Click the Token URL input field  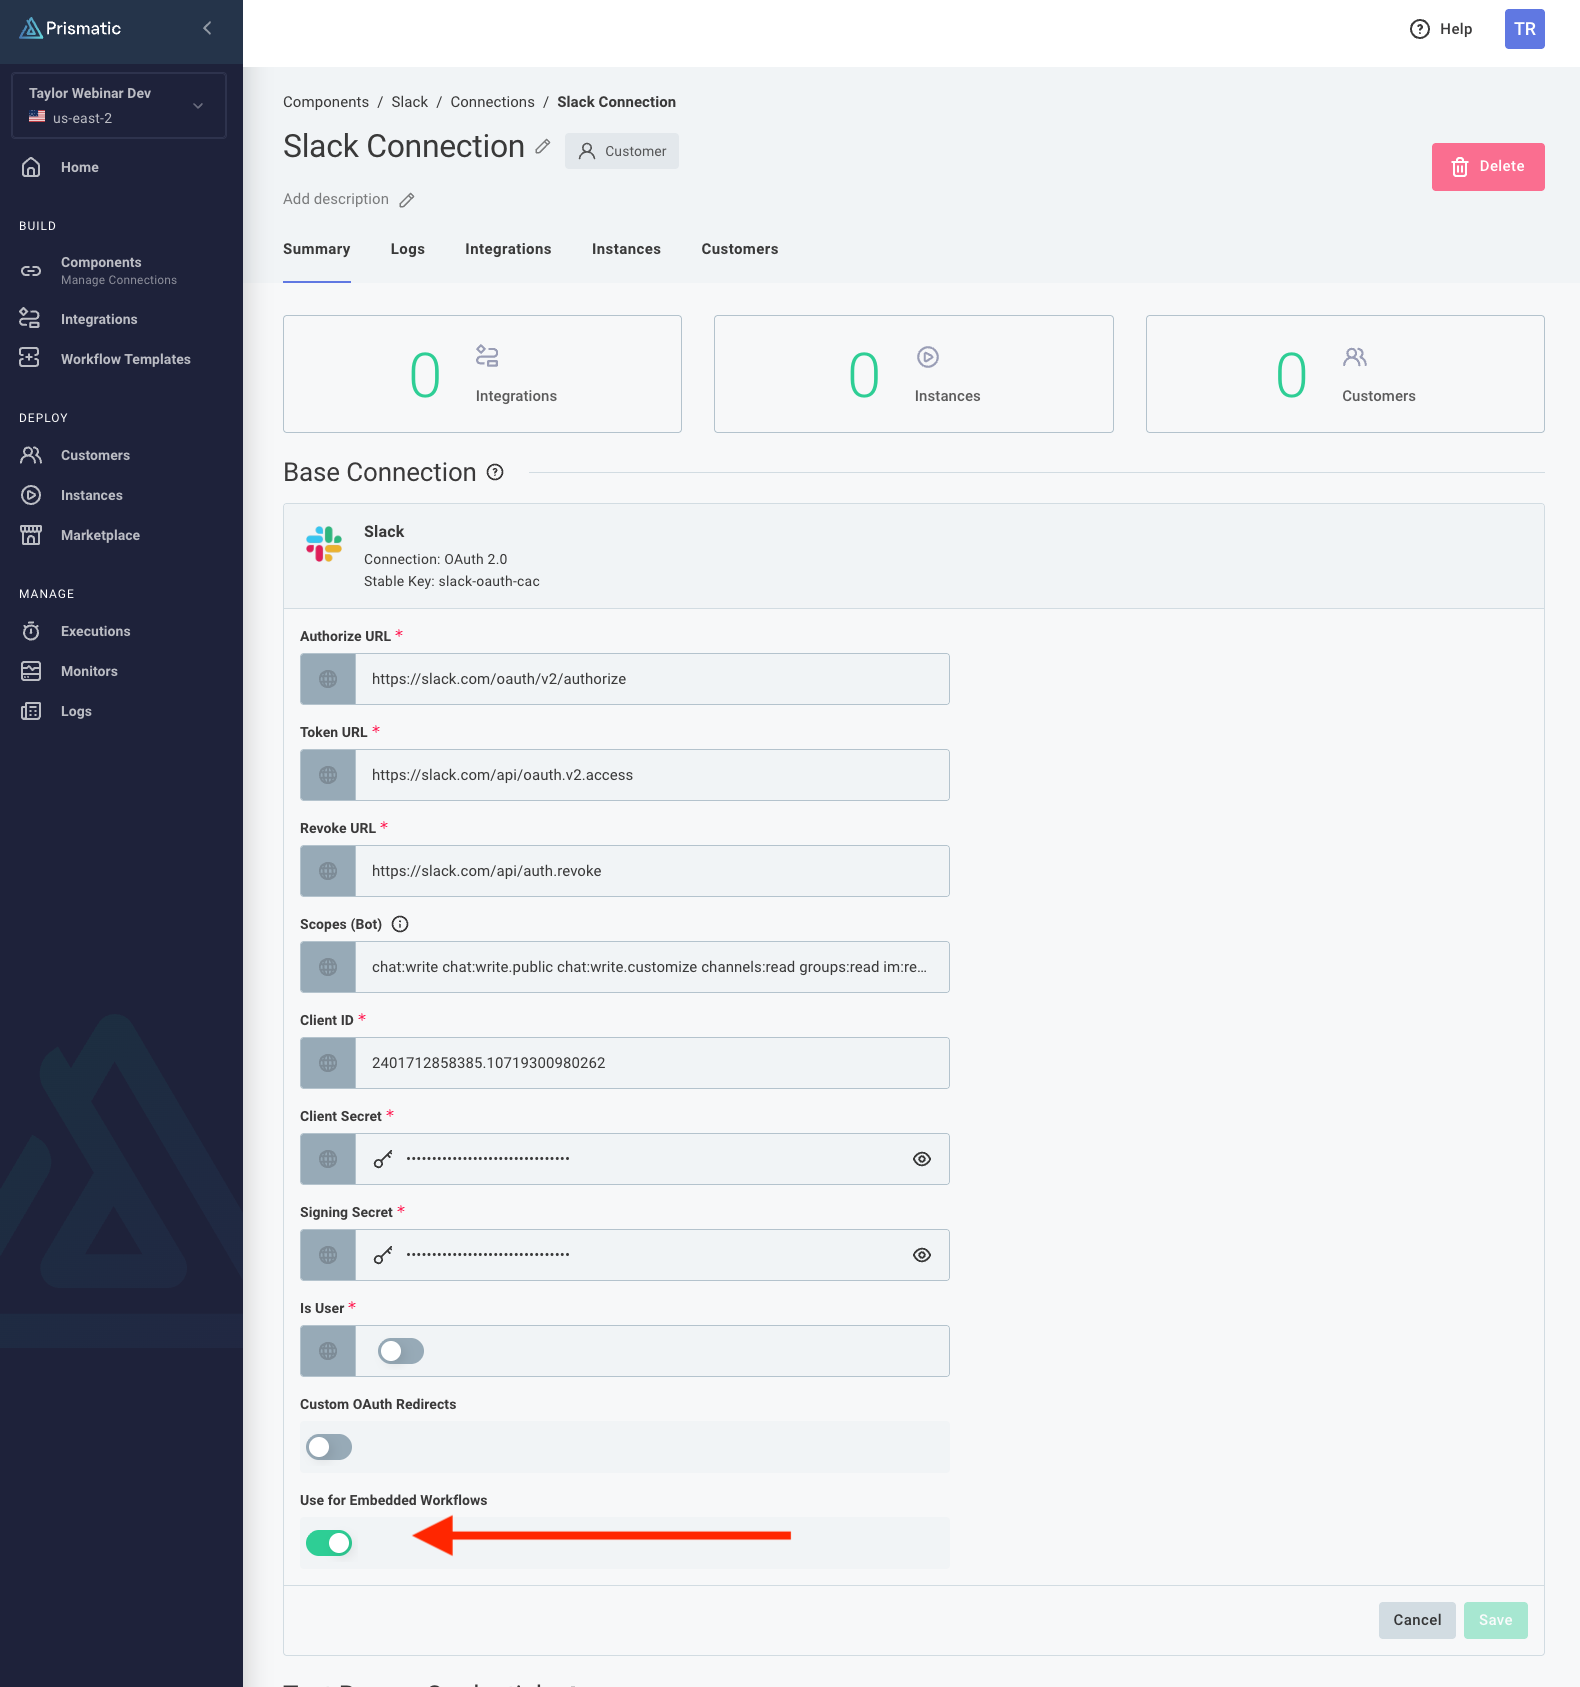point(652,775)
